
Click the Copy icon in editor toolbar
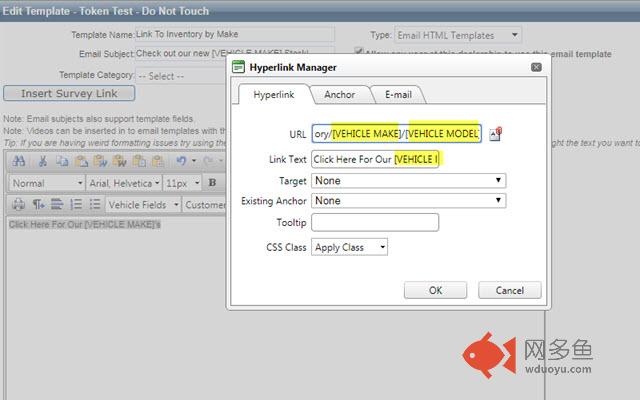(x=62, y=161)
